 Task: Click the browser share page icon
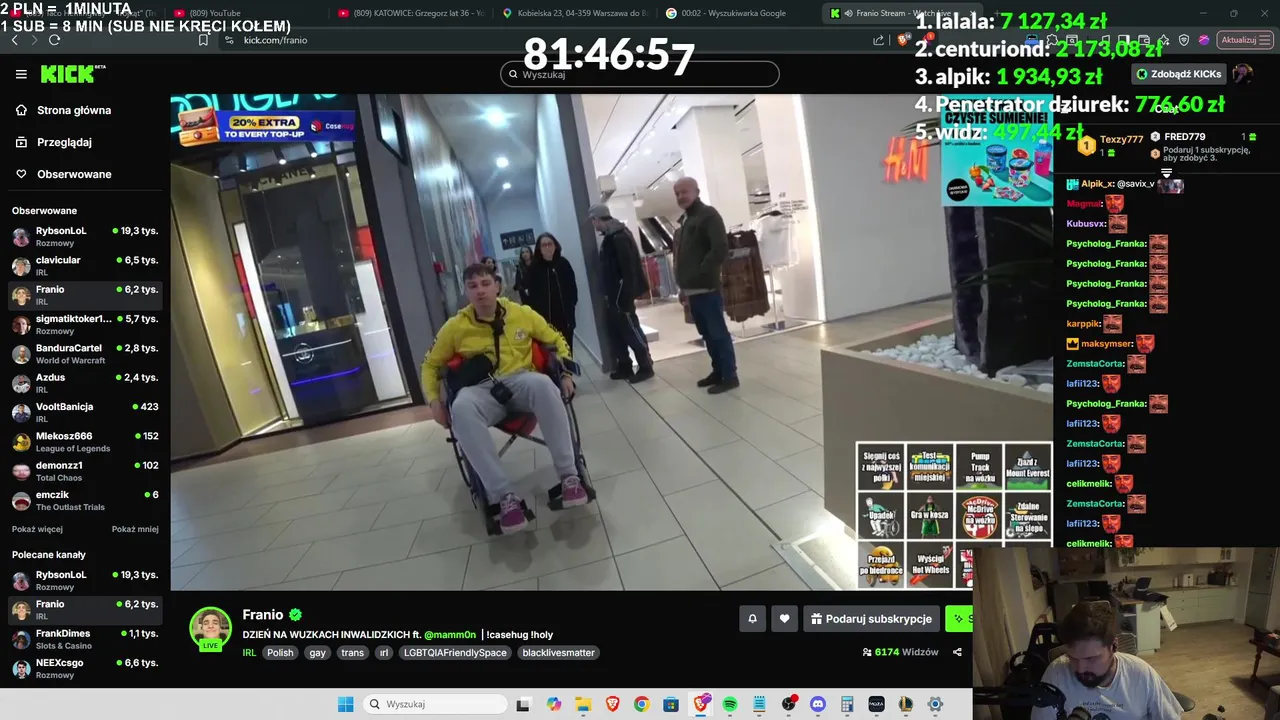[x=879, y=40]
